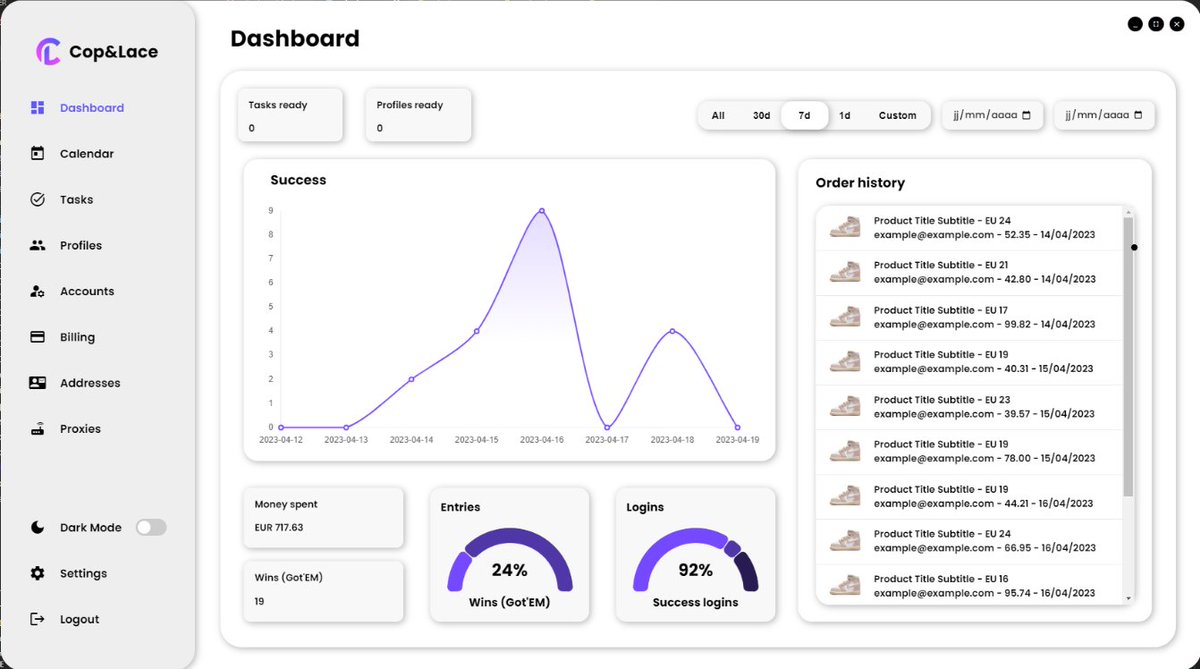The image size is (1200, 669).
Task: Select the 7d time range filter
Action: (x=804, y=115)
